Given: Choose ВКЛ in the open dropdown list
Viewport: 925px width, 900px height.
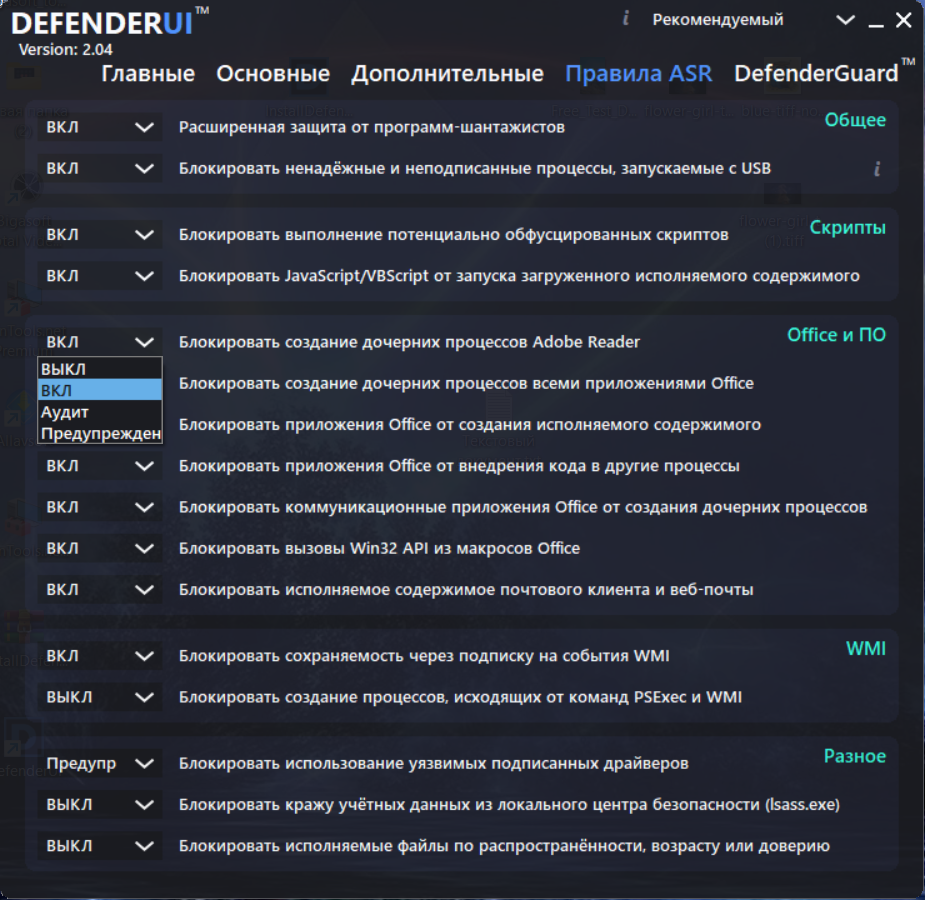Looking at the screenshot, I should (100, 390).
